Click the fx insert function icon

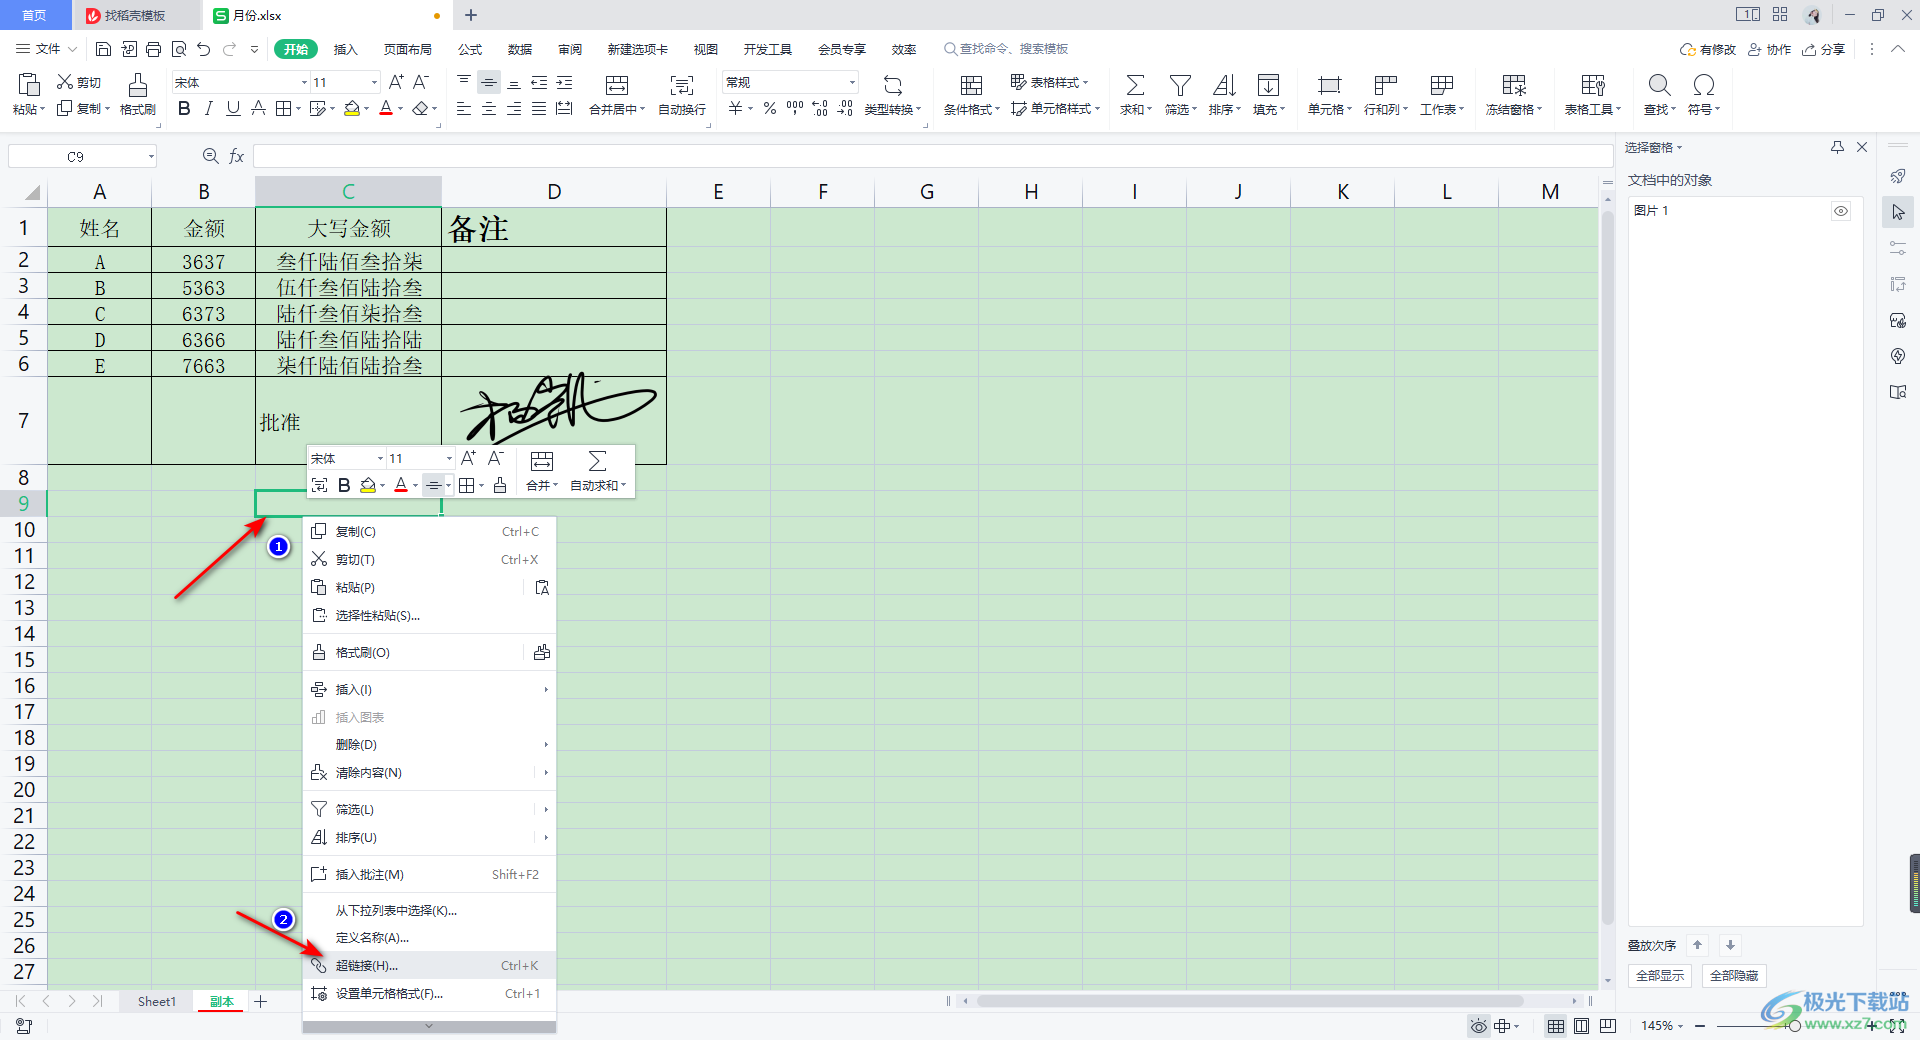coord(237,156)
